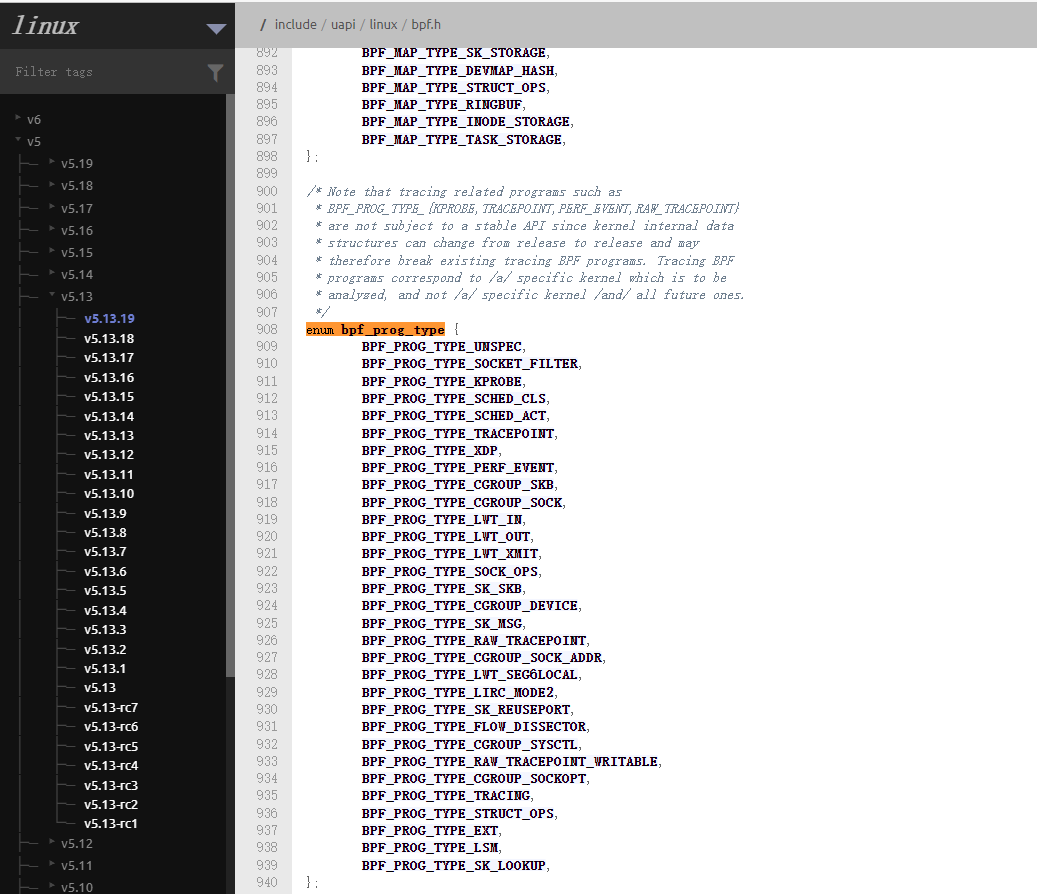
Task: Expand the v5.14 version group
Action: [52, 272]
